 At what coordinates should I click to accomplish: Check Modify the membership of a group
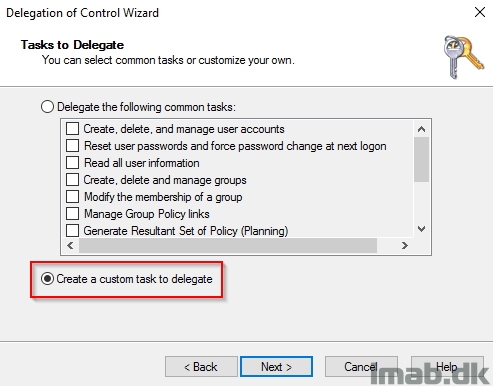[x=72, y=197]
